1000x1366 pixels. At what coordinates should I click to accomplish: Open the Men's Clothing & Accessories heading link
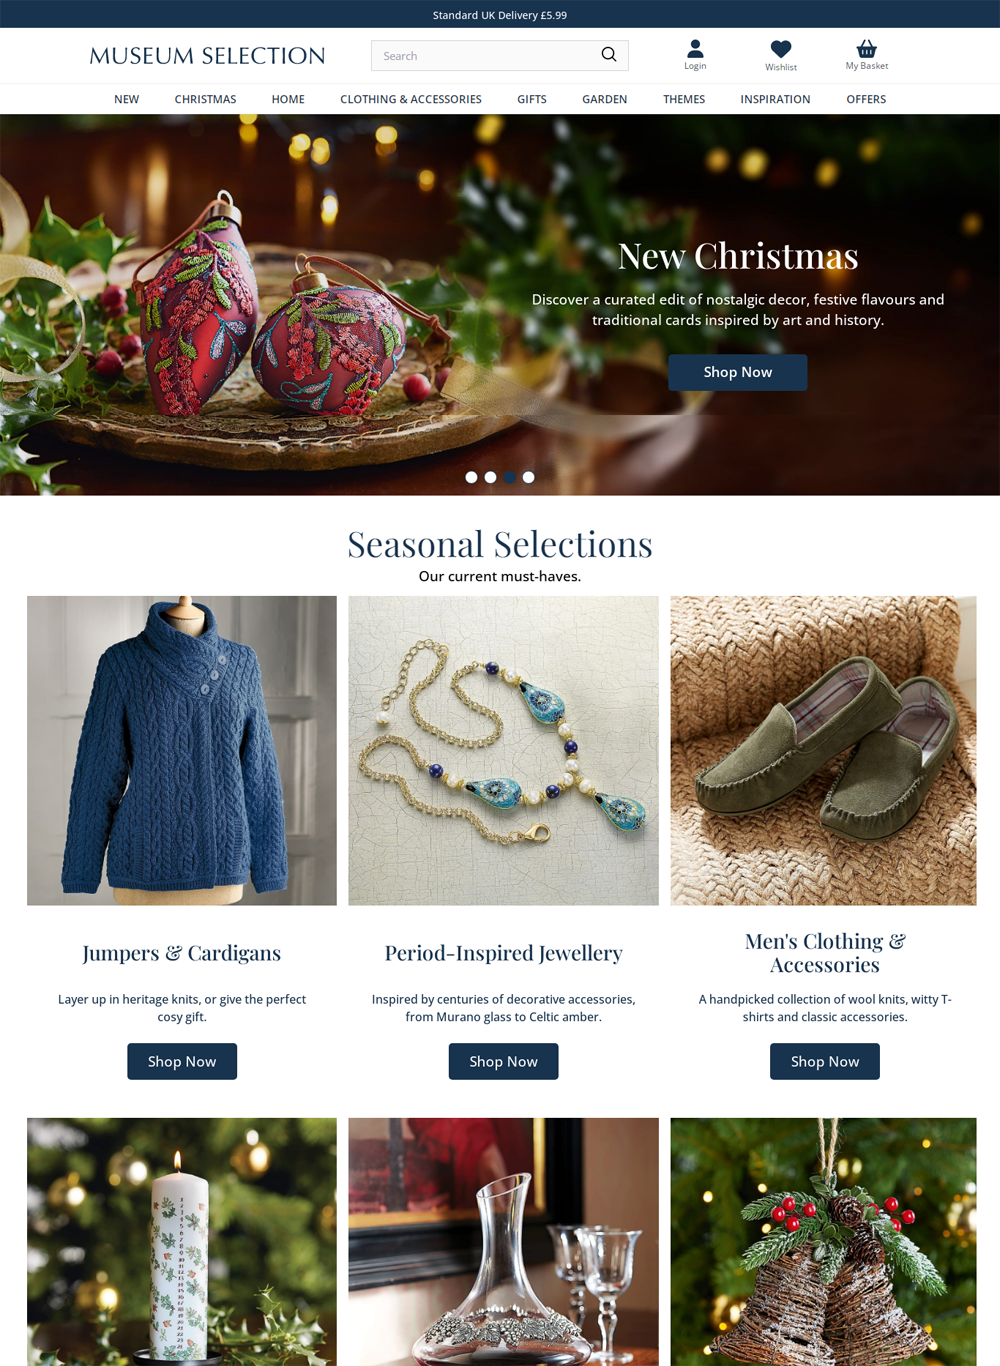(825, 953)
